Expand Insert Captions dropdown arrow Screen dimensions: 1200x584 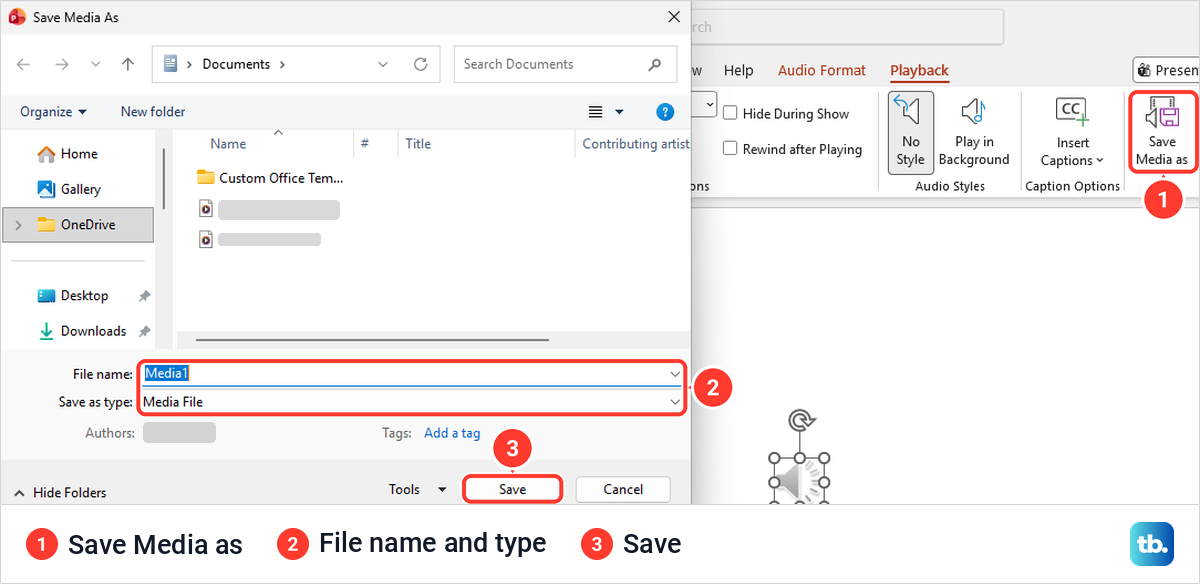click(1100, 160)
